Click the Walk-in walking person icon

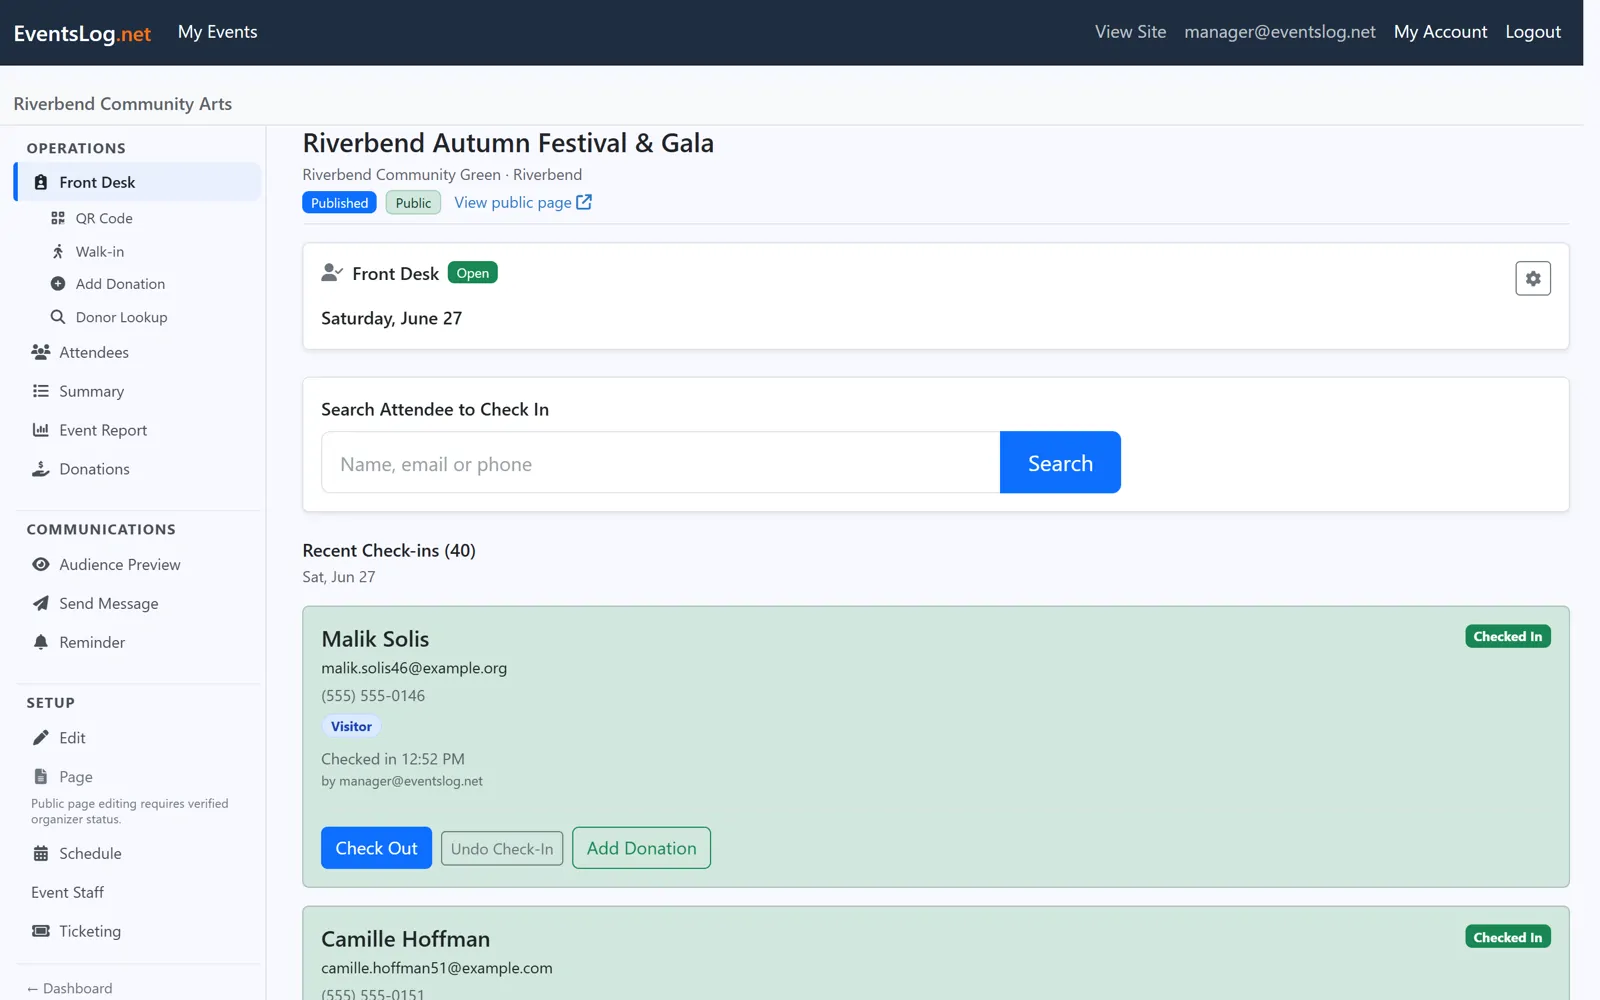coord(58,251)
